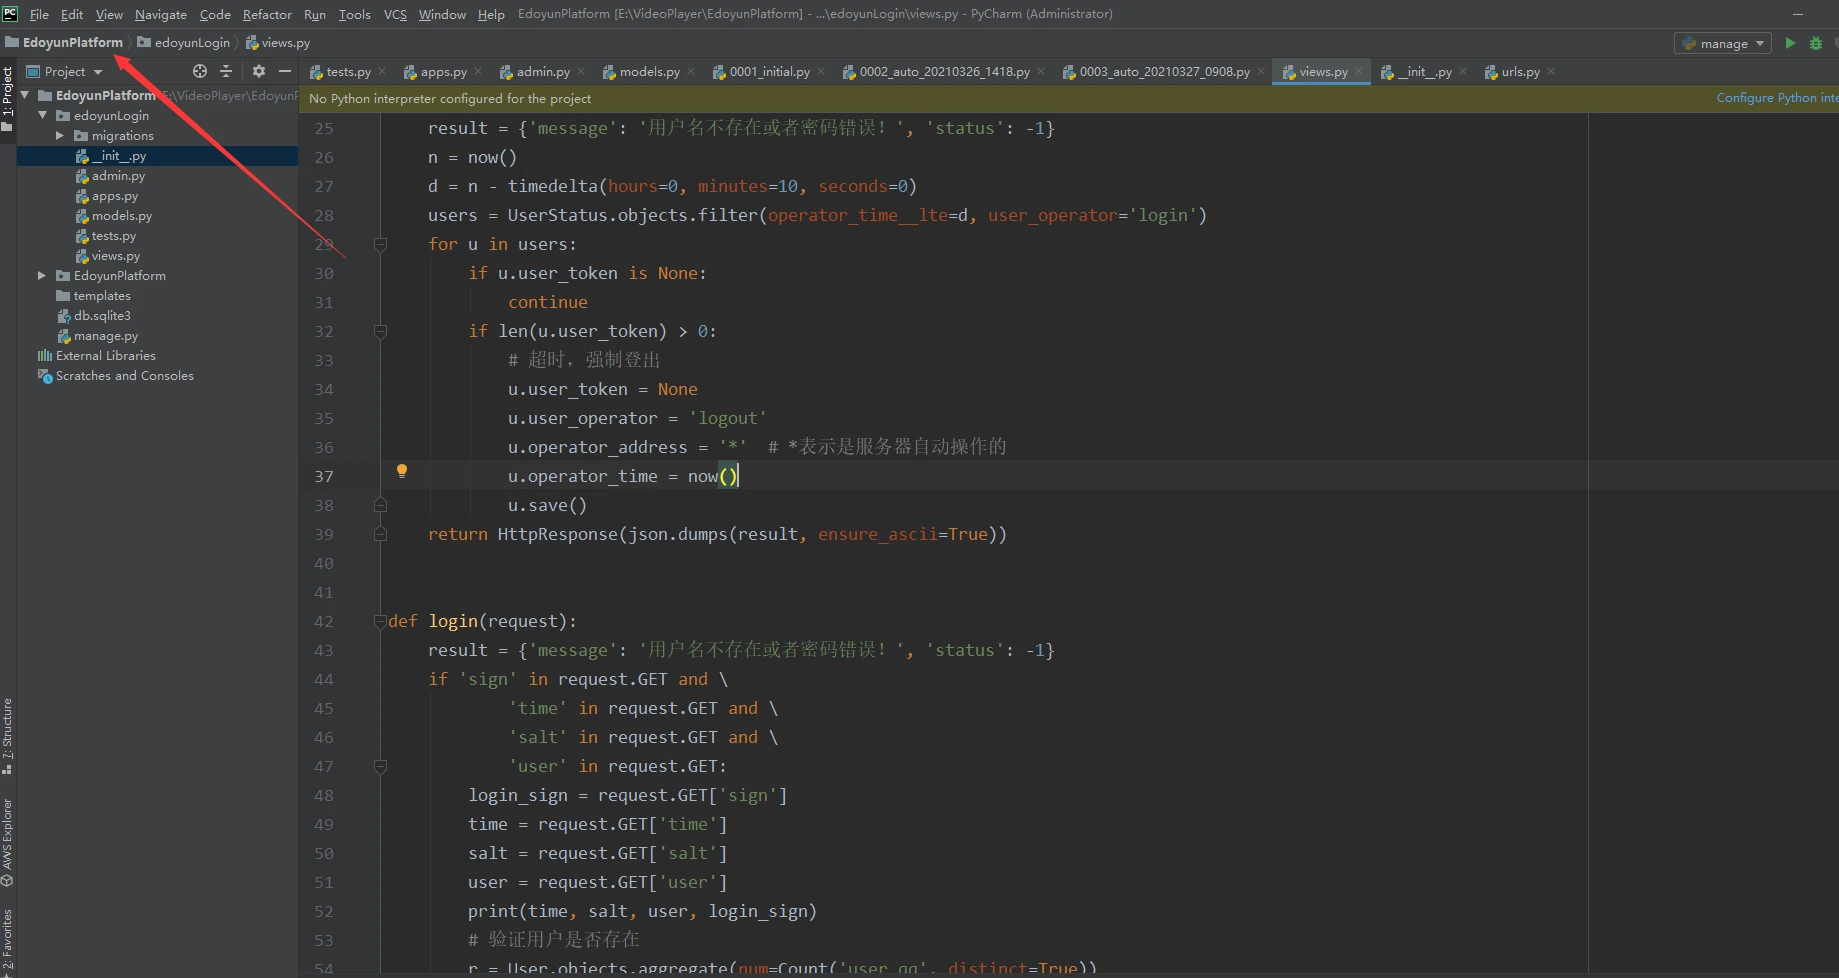Open the Navigate menu
The height and width of the screenshot is (978, 1839).
coord(161,14)
